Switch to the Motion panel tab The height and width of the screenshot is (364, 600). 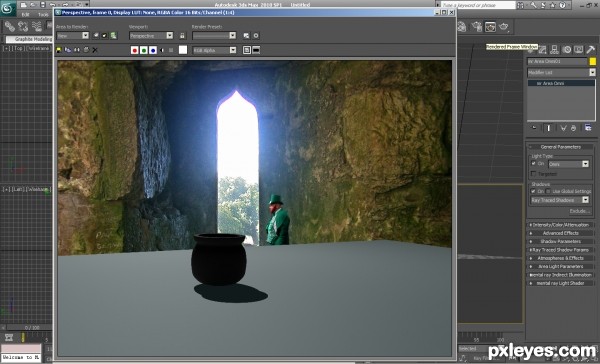566,49
